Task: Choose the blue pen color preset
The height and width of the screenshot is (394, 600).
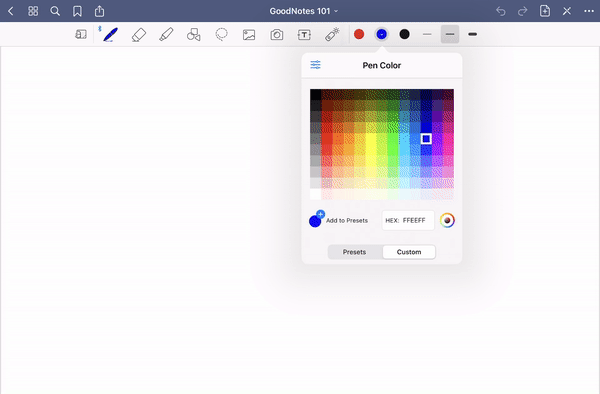Action: click(382, 34)
